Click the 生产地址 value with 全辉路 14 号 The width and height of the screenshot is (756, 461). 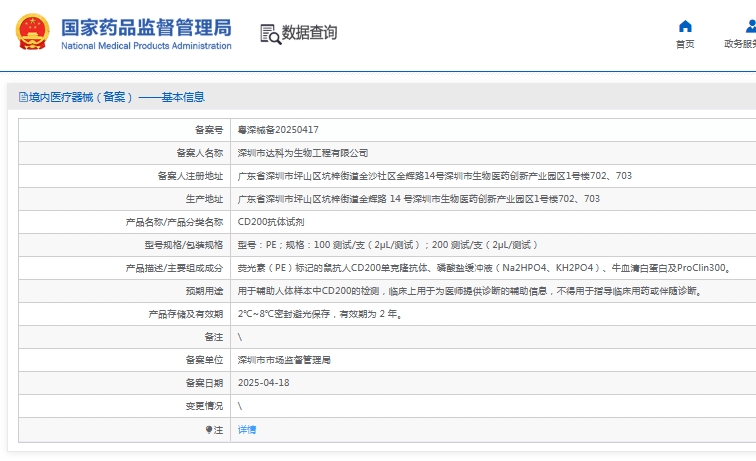[418, 199]
